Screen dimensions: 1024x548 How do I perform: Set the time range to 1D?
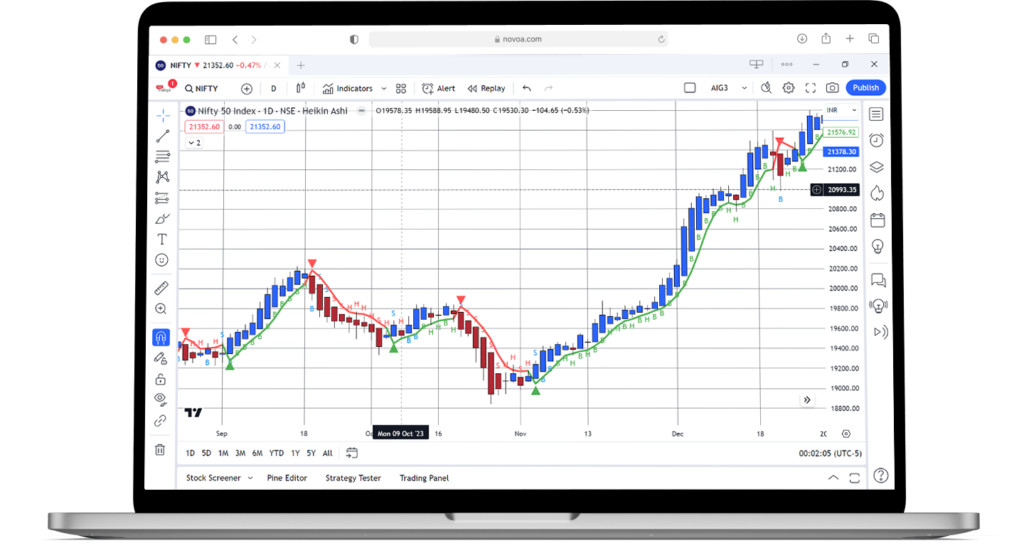click(x=190, y=453)
